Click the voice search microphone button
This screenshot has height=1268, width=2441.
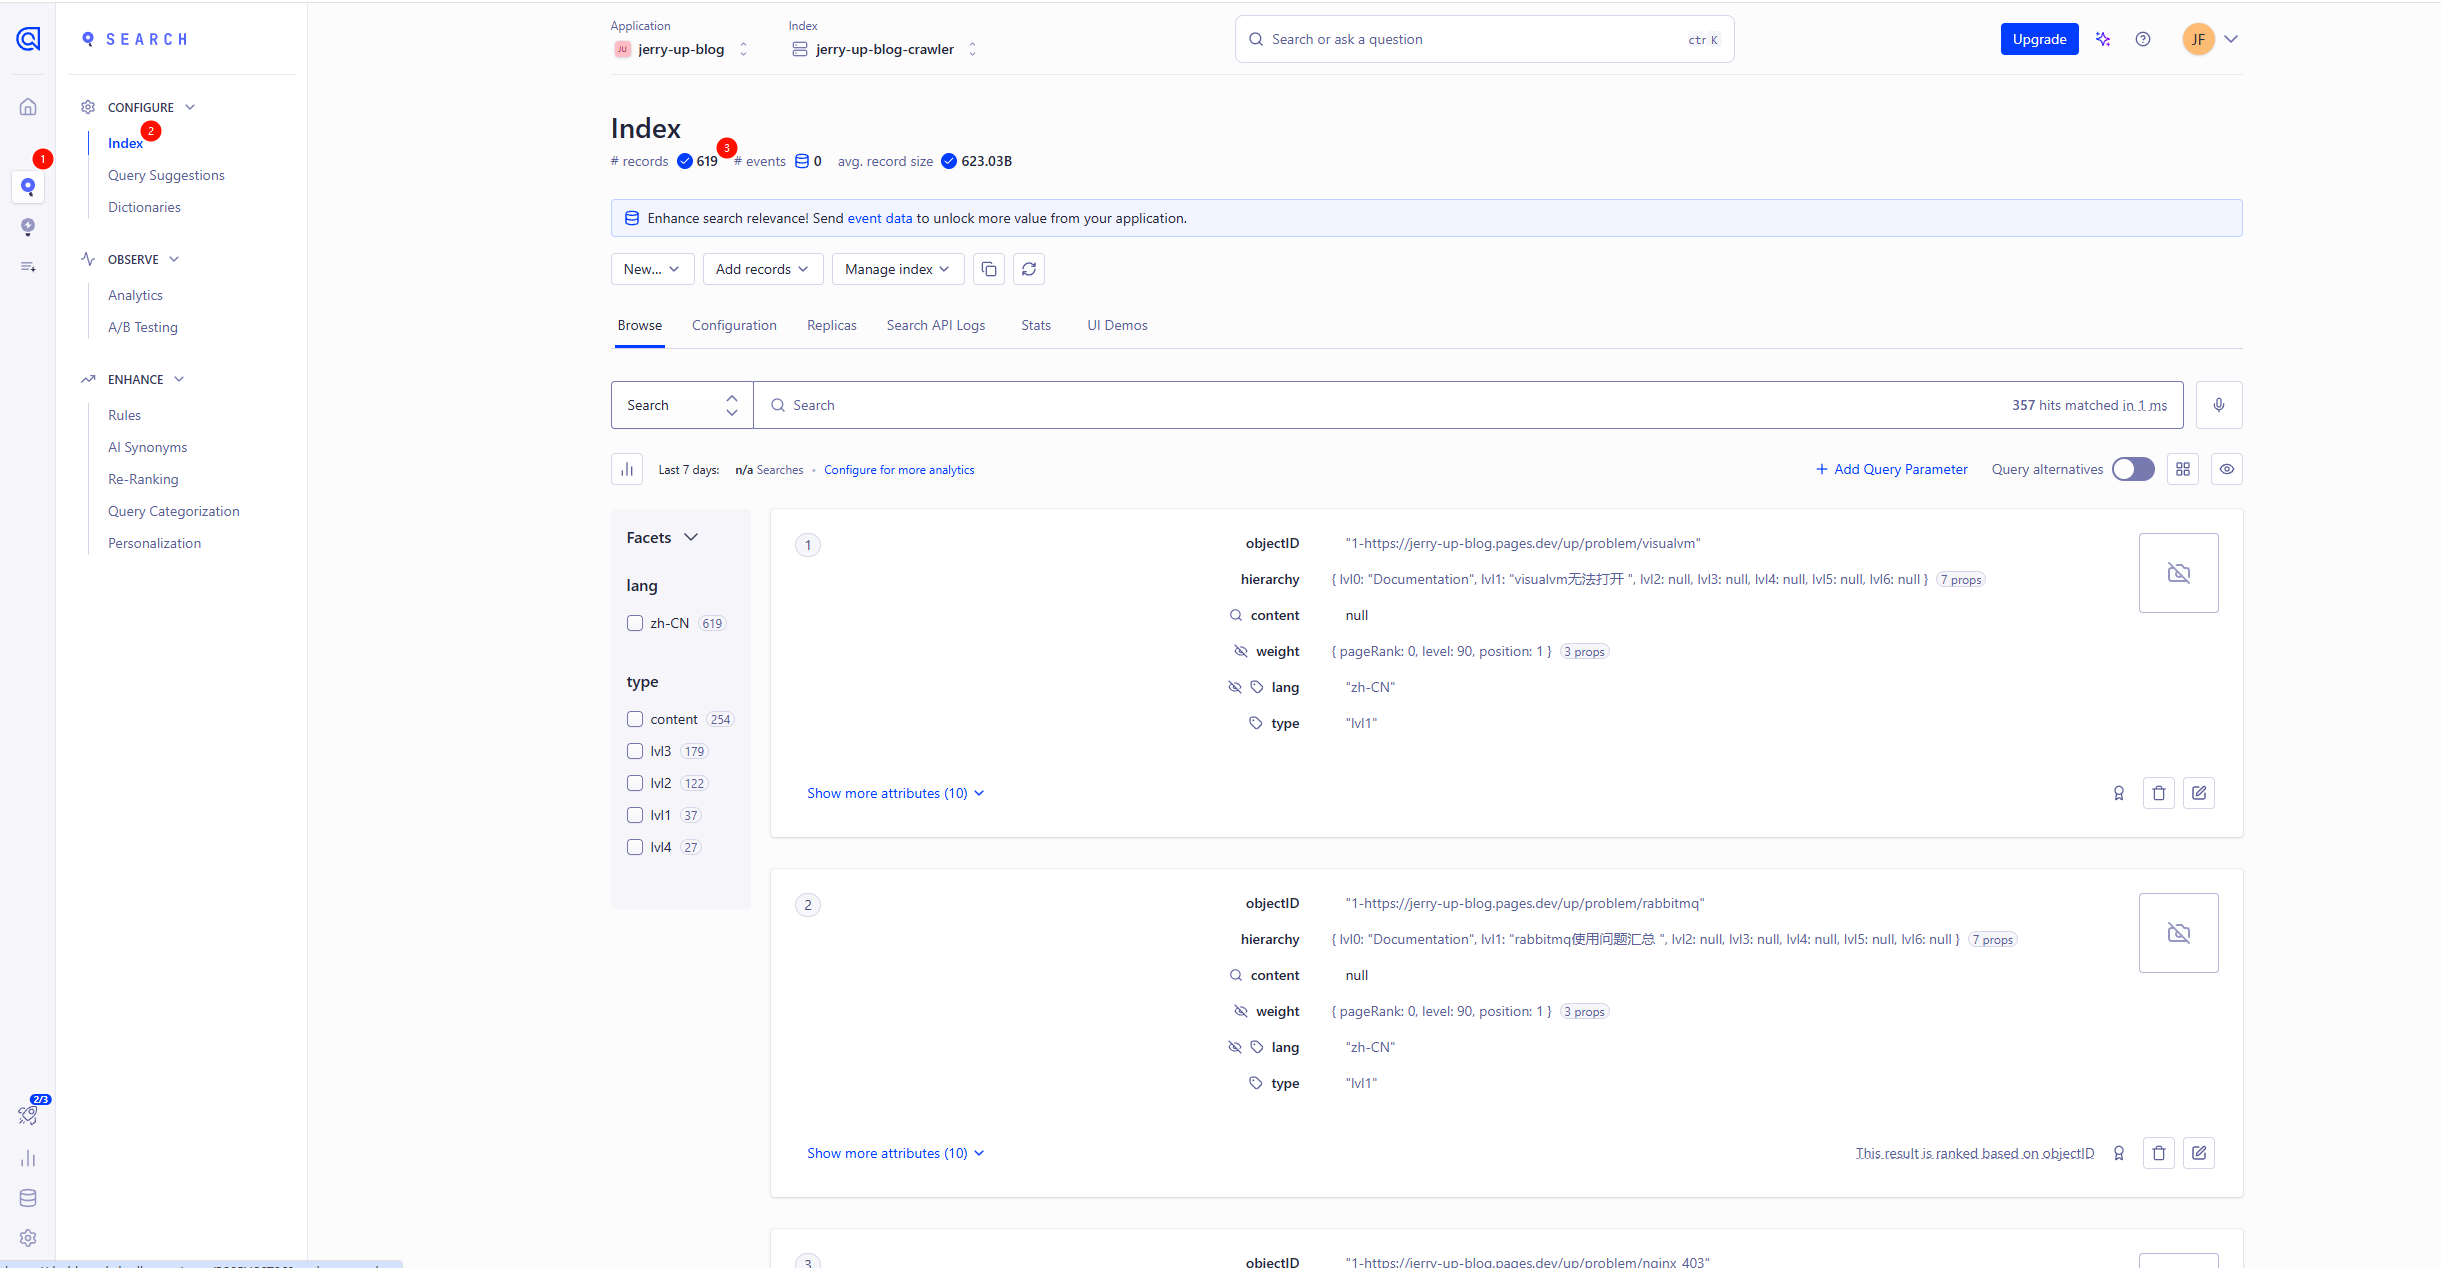pyautogui.click(x=2219, y=405)
